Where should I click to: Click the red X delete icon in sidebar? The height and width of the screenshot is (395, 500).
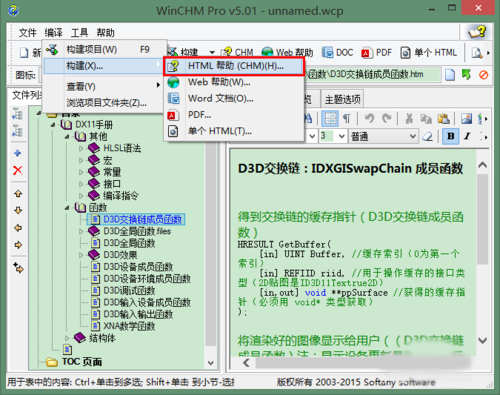18,171
